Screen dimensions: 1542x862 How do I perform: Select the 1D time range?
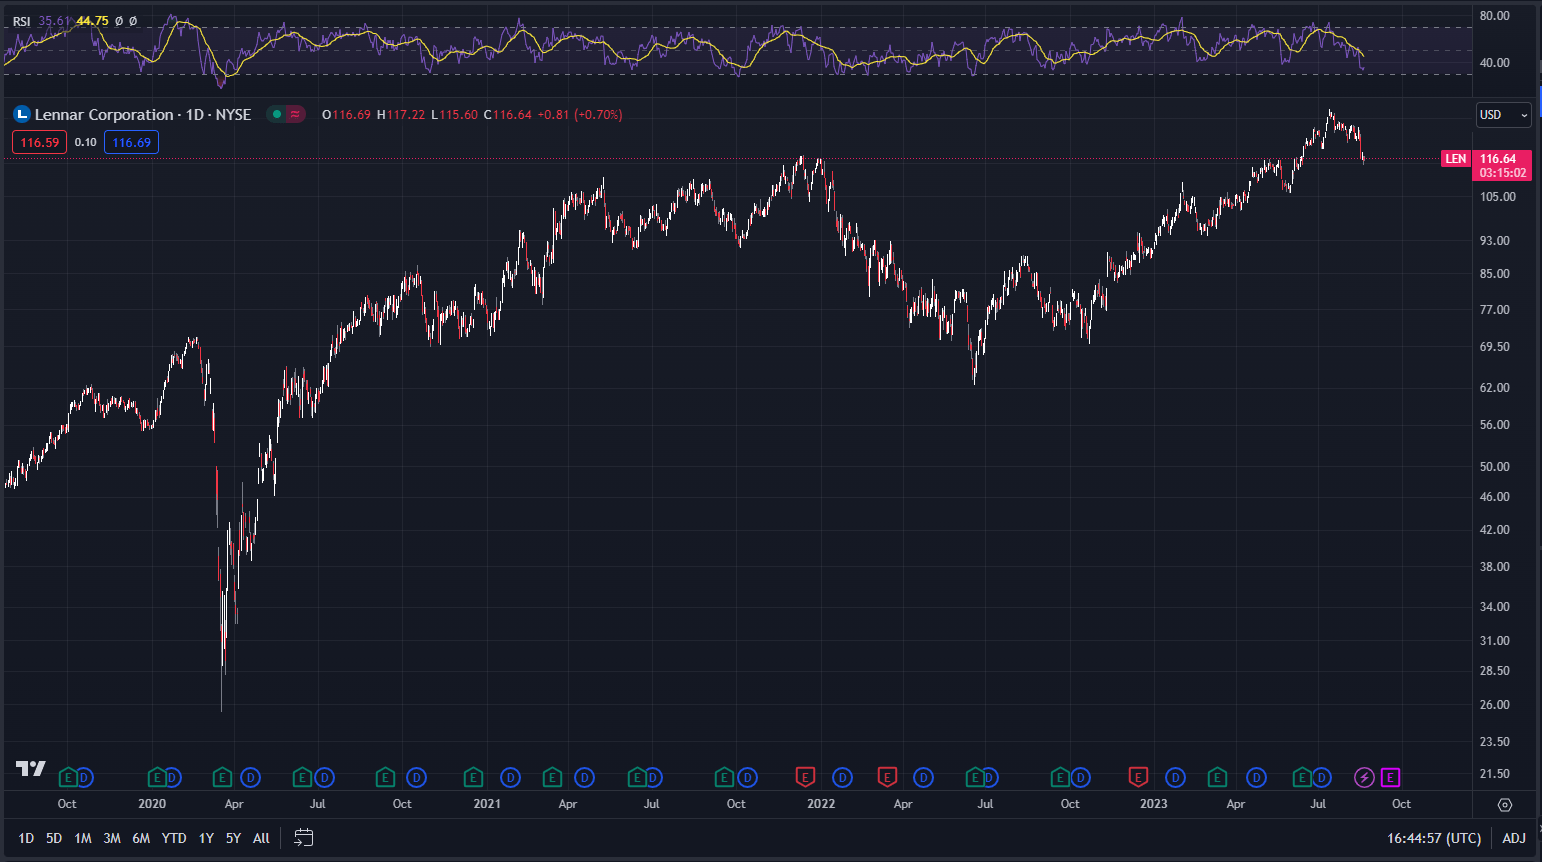pos(26,838)
